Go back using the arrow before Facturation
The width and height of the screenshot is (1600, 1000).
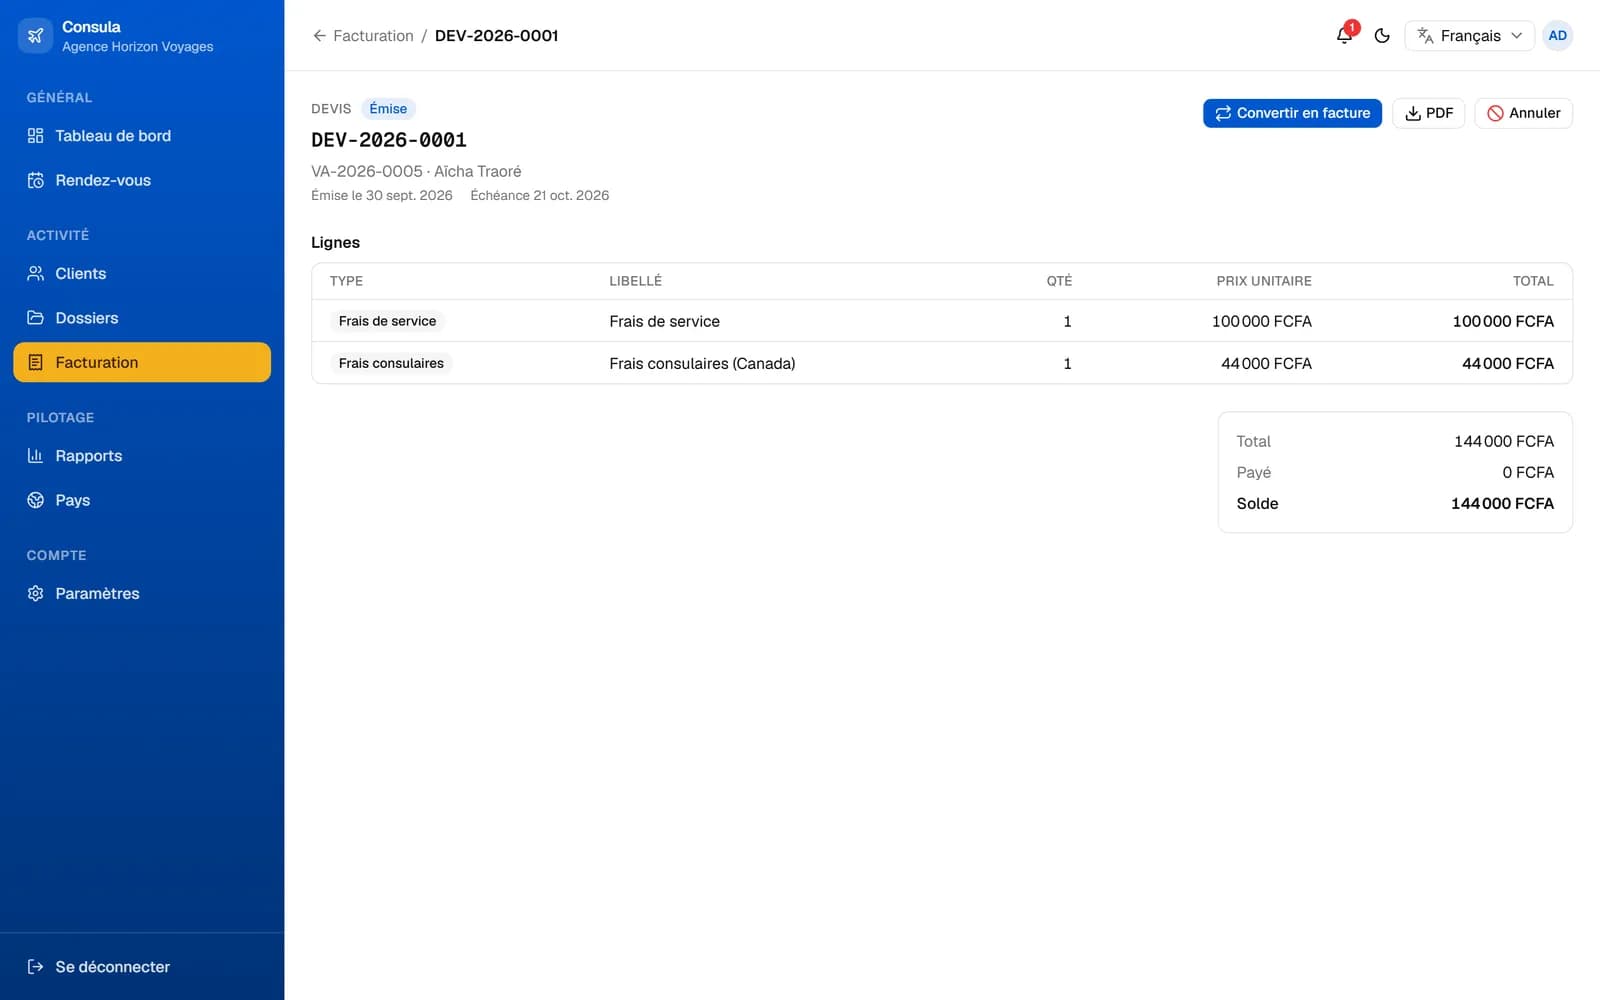[x=319, y=36]
